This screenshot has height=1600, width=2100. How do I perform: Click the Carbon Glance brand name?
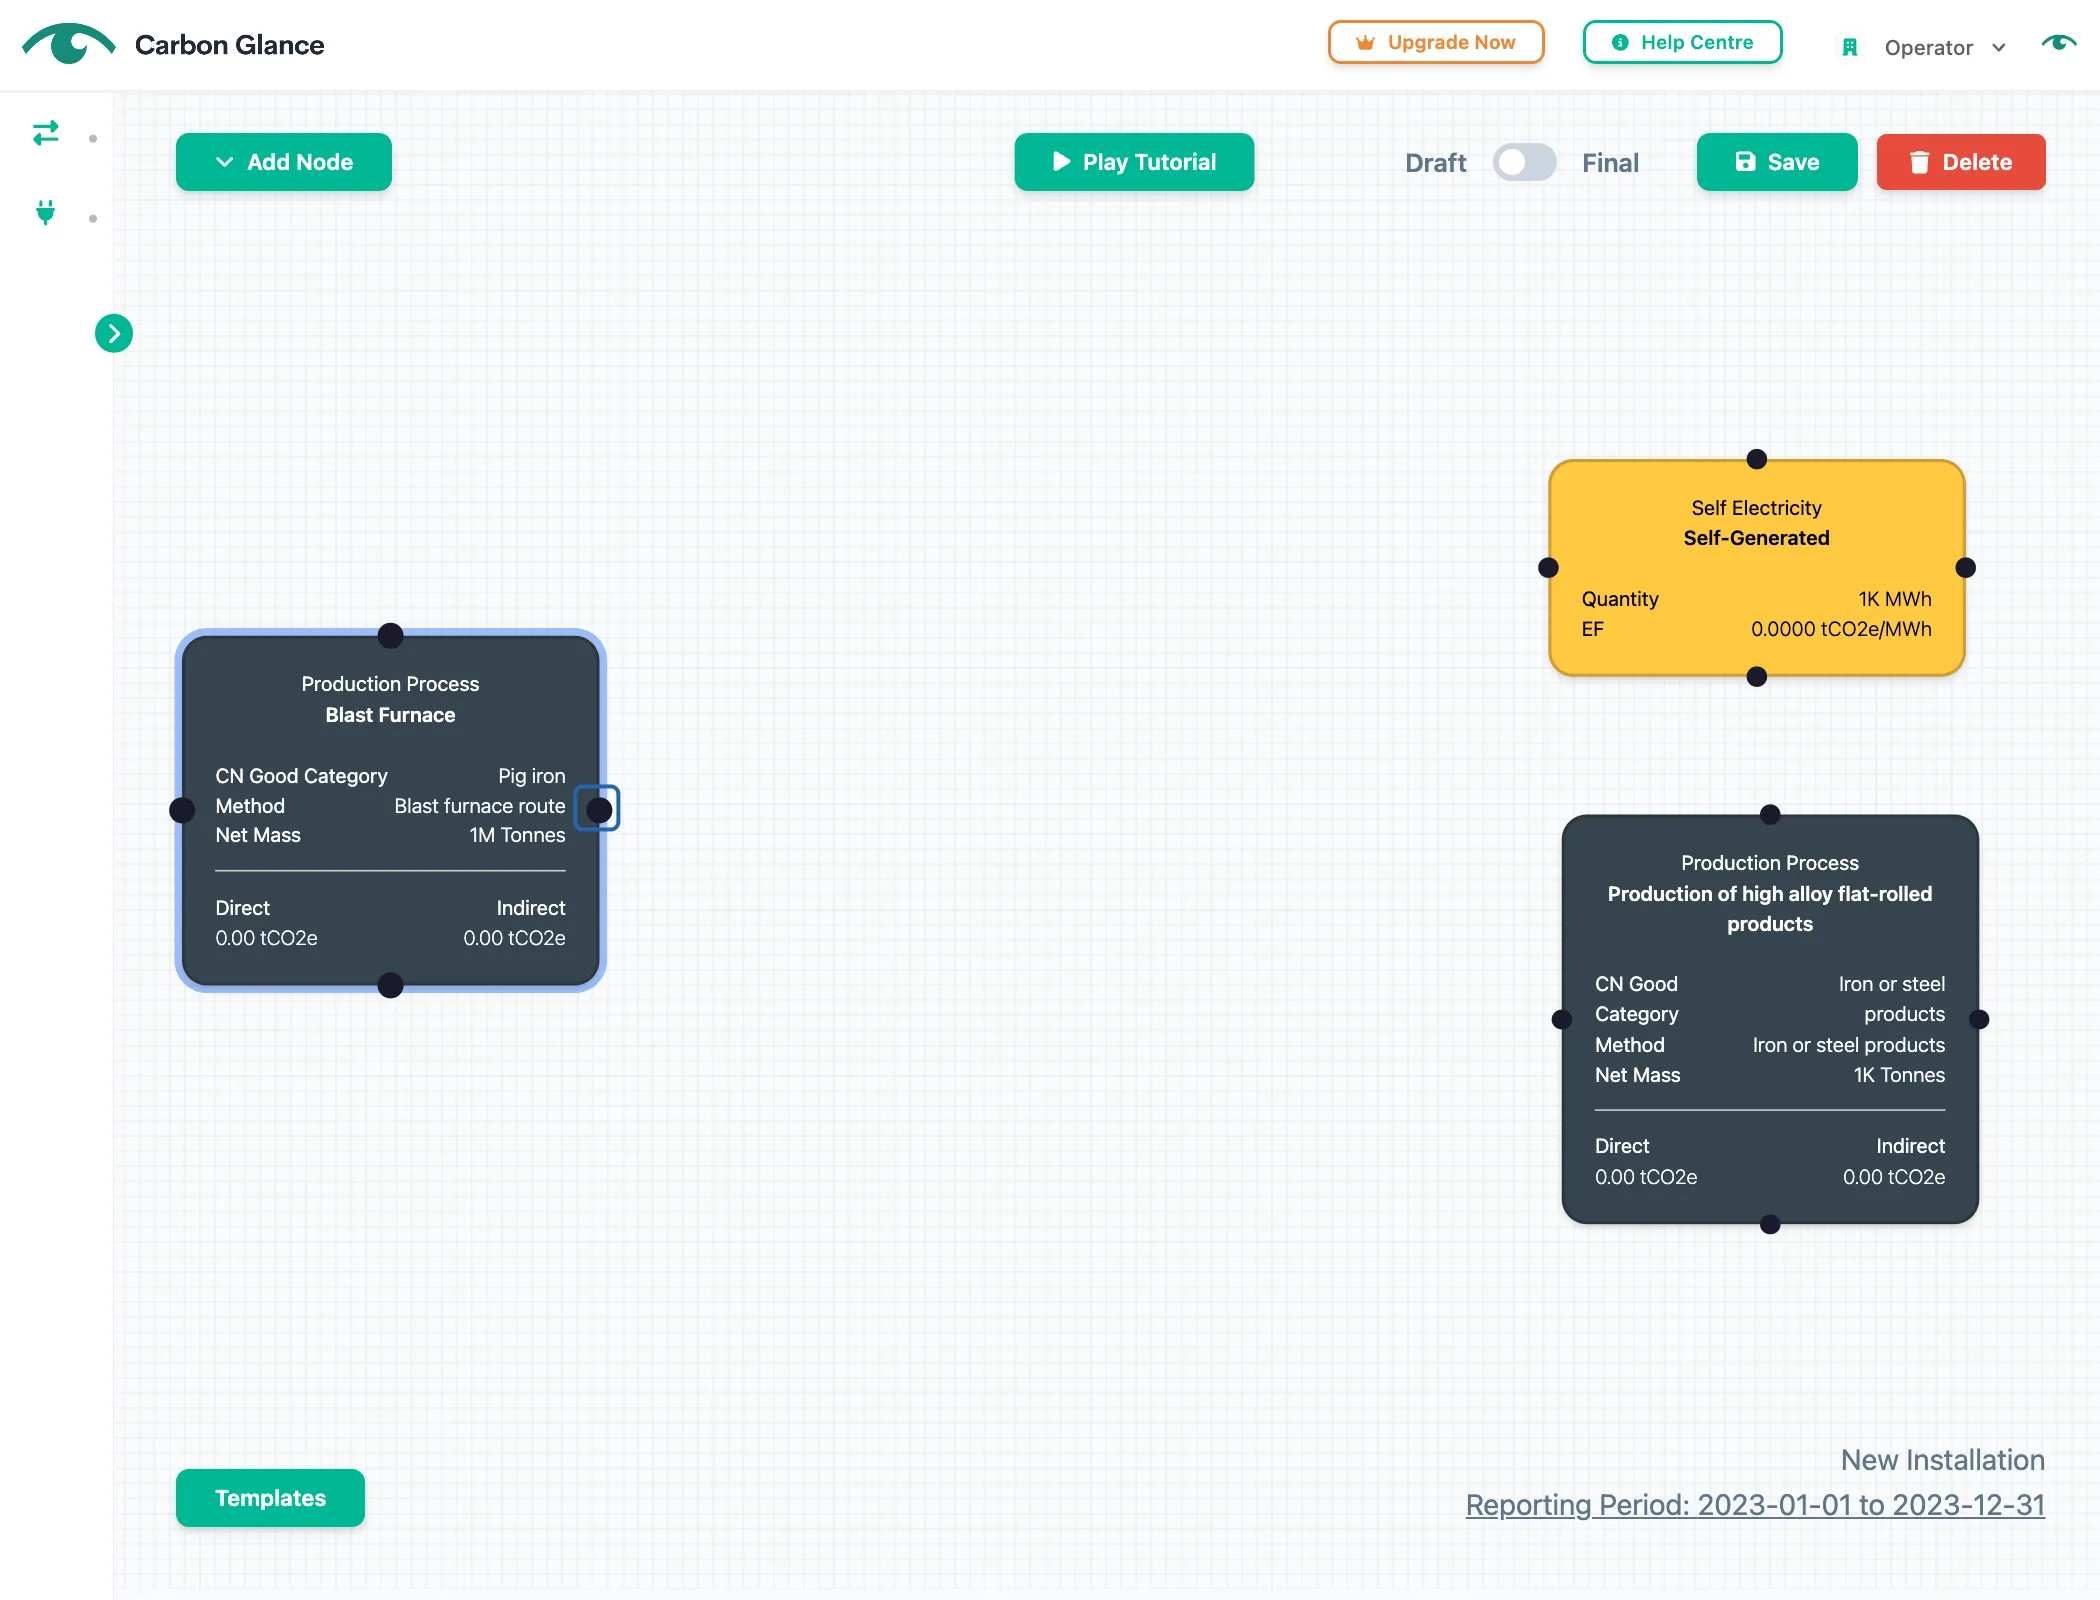tap(229, 45)
